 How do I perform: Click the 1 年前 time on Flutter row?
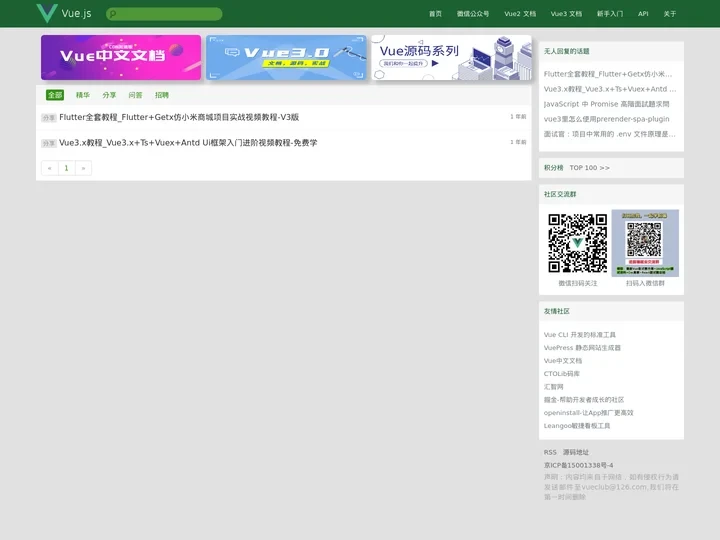(x=518, y=117)
